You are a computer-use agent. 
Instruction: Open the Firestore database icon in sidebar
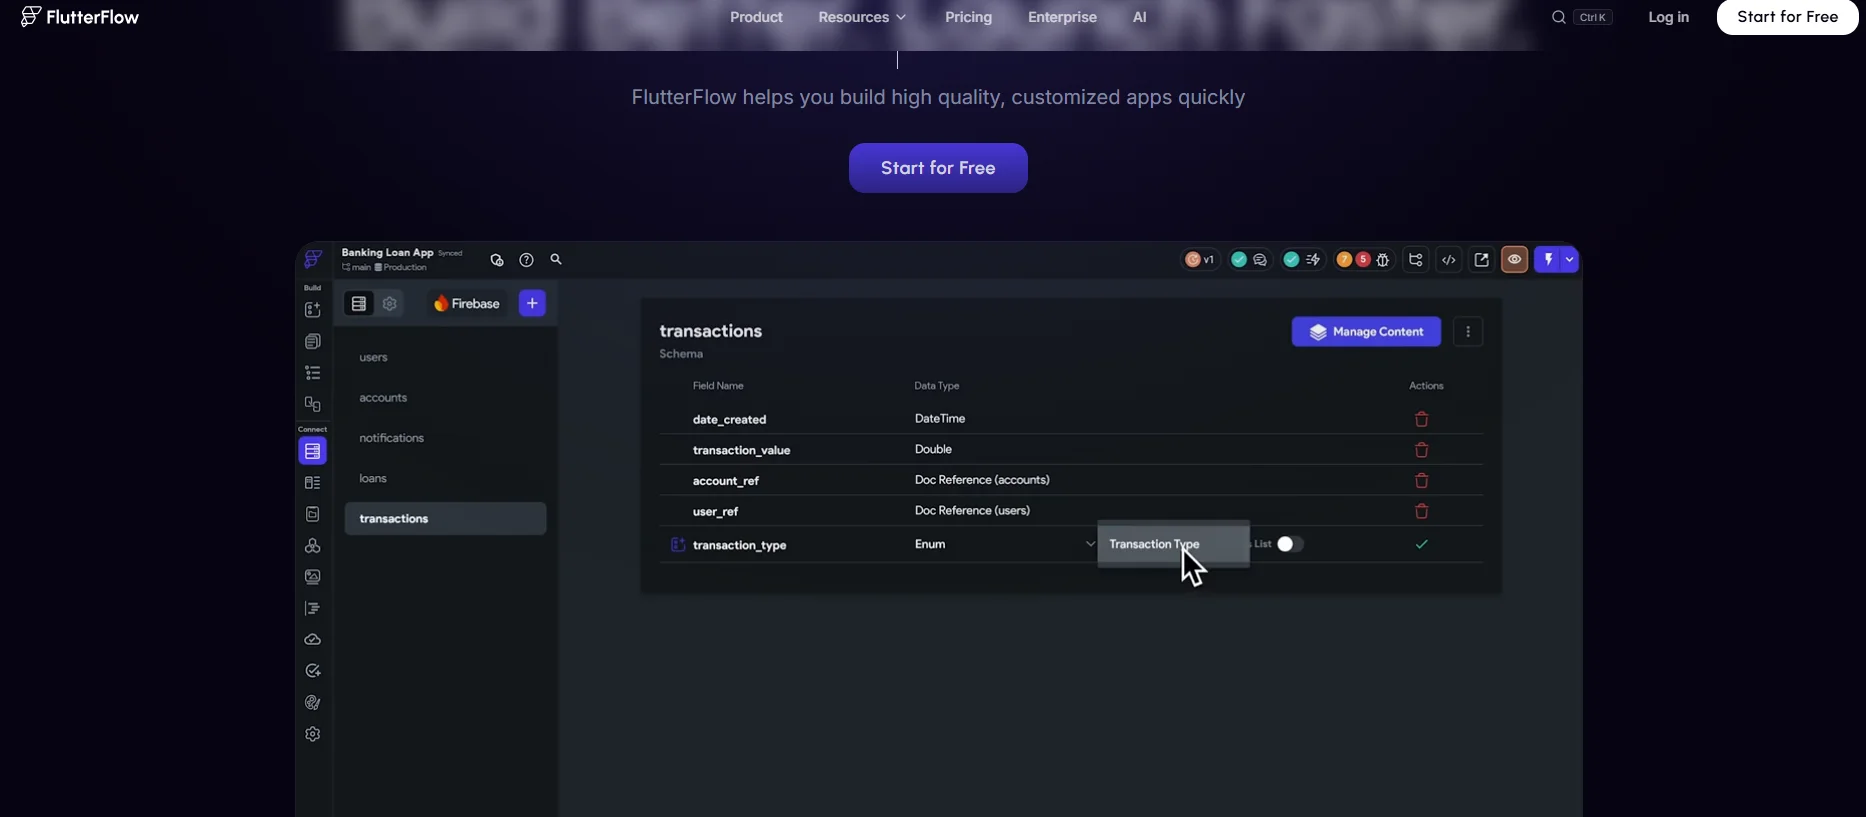[x=313, y=451]
